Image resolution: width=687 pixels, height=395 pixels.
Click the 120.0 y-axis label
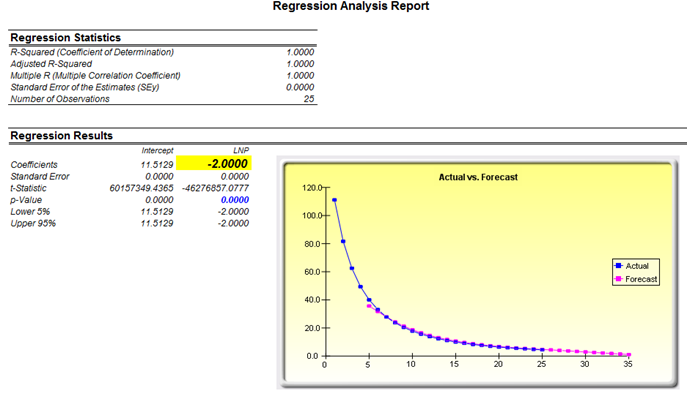pyautogui.click(x=312, y=188)
